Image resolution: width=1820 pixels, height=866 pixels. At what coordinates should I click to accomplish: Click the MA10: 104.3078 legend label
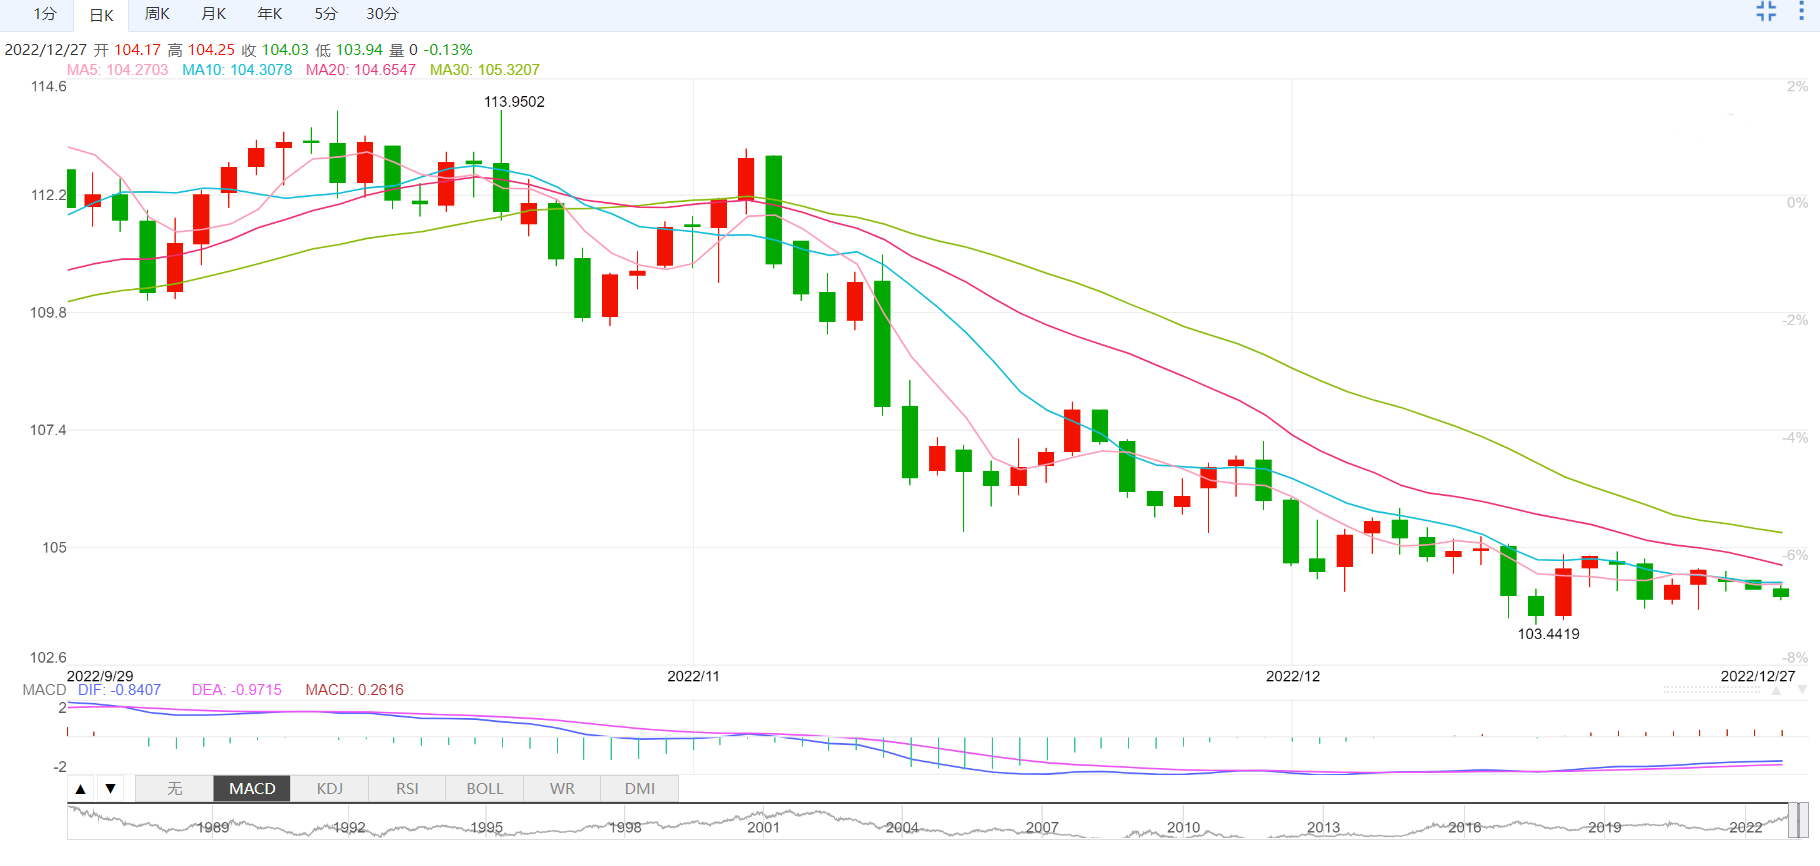coord(237,70)
